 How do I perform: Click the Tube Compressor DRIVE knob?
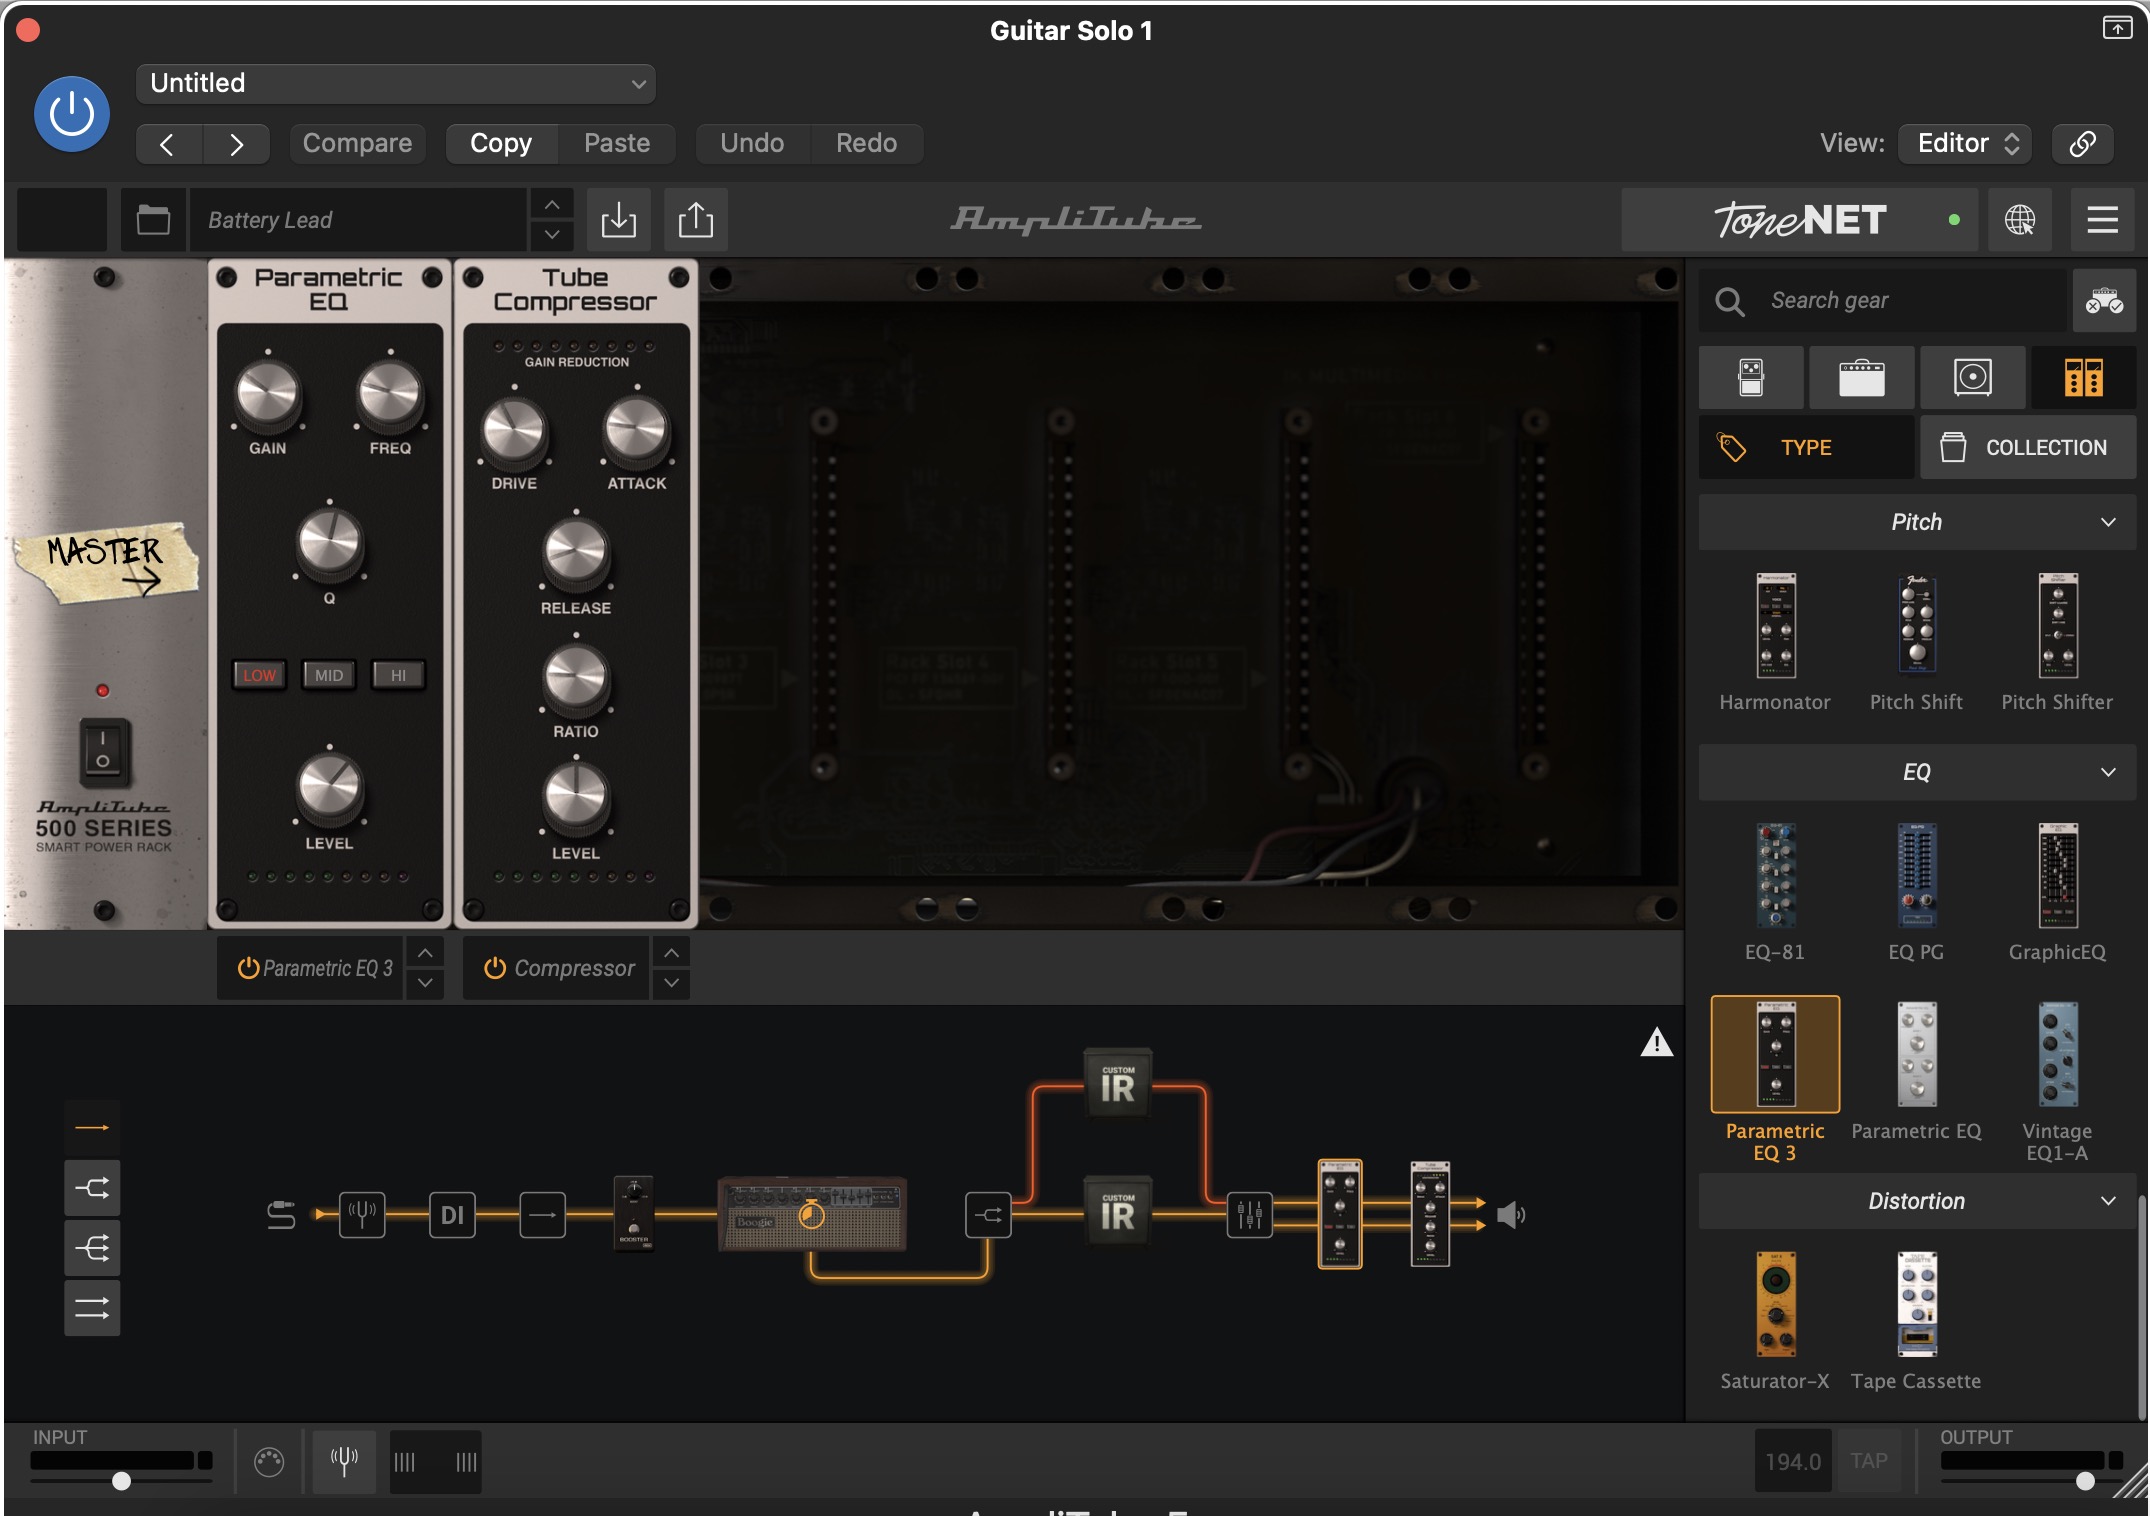514,431
